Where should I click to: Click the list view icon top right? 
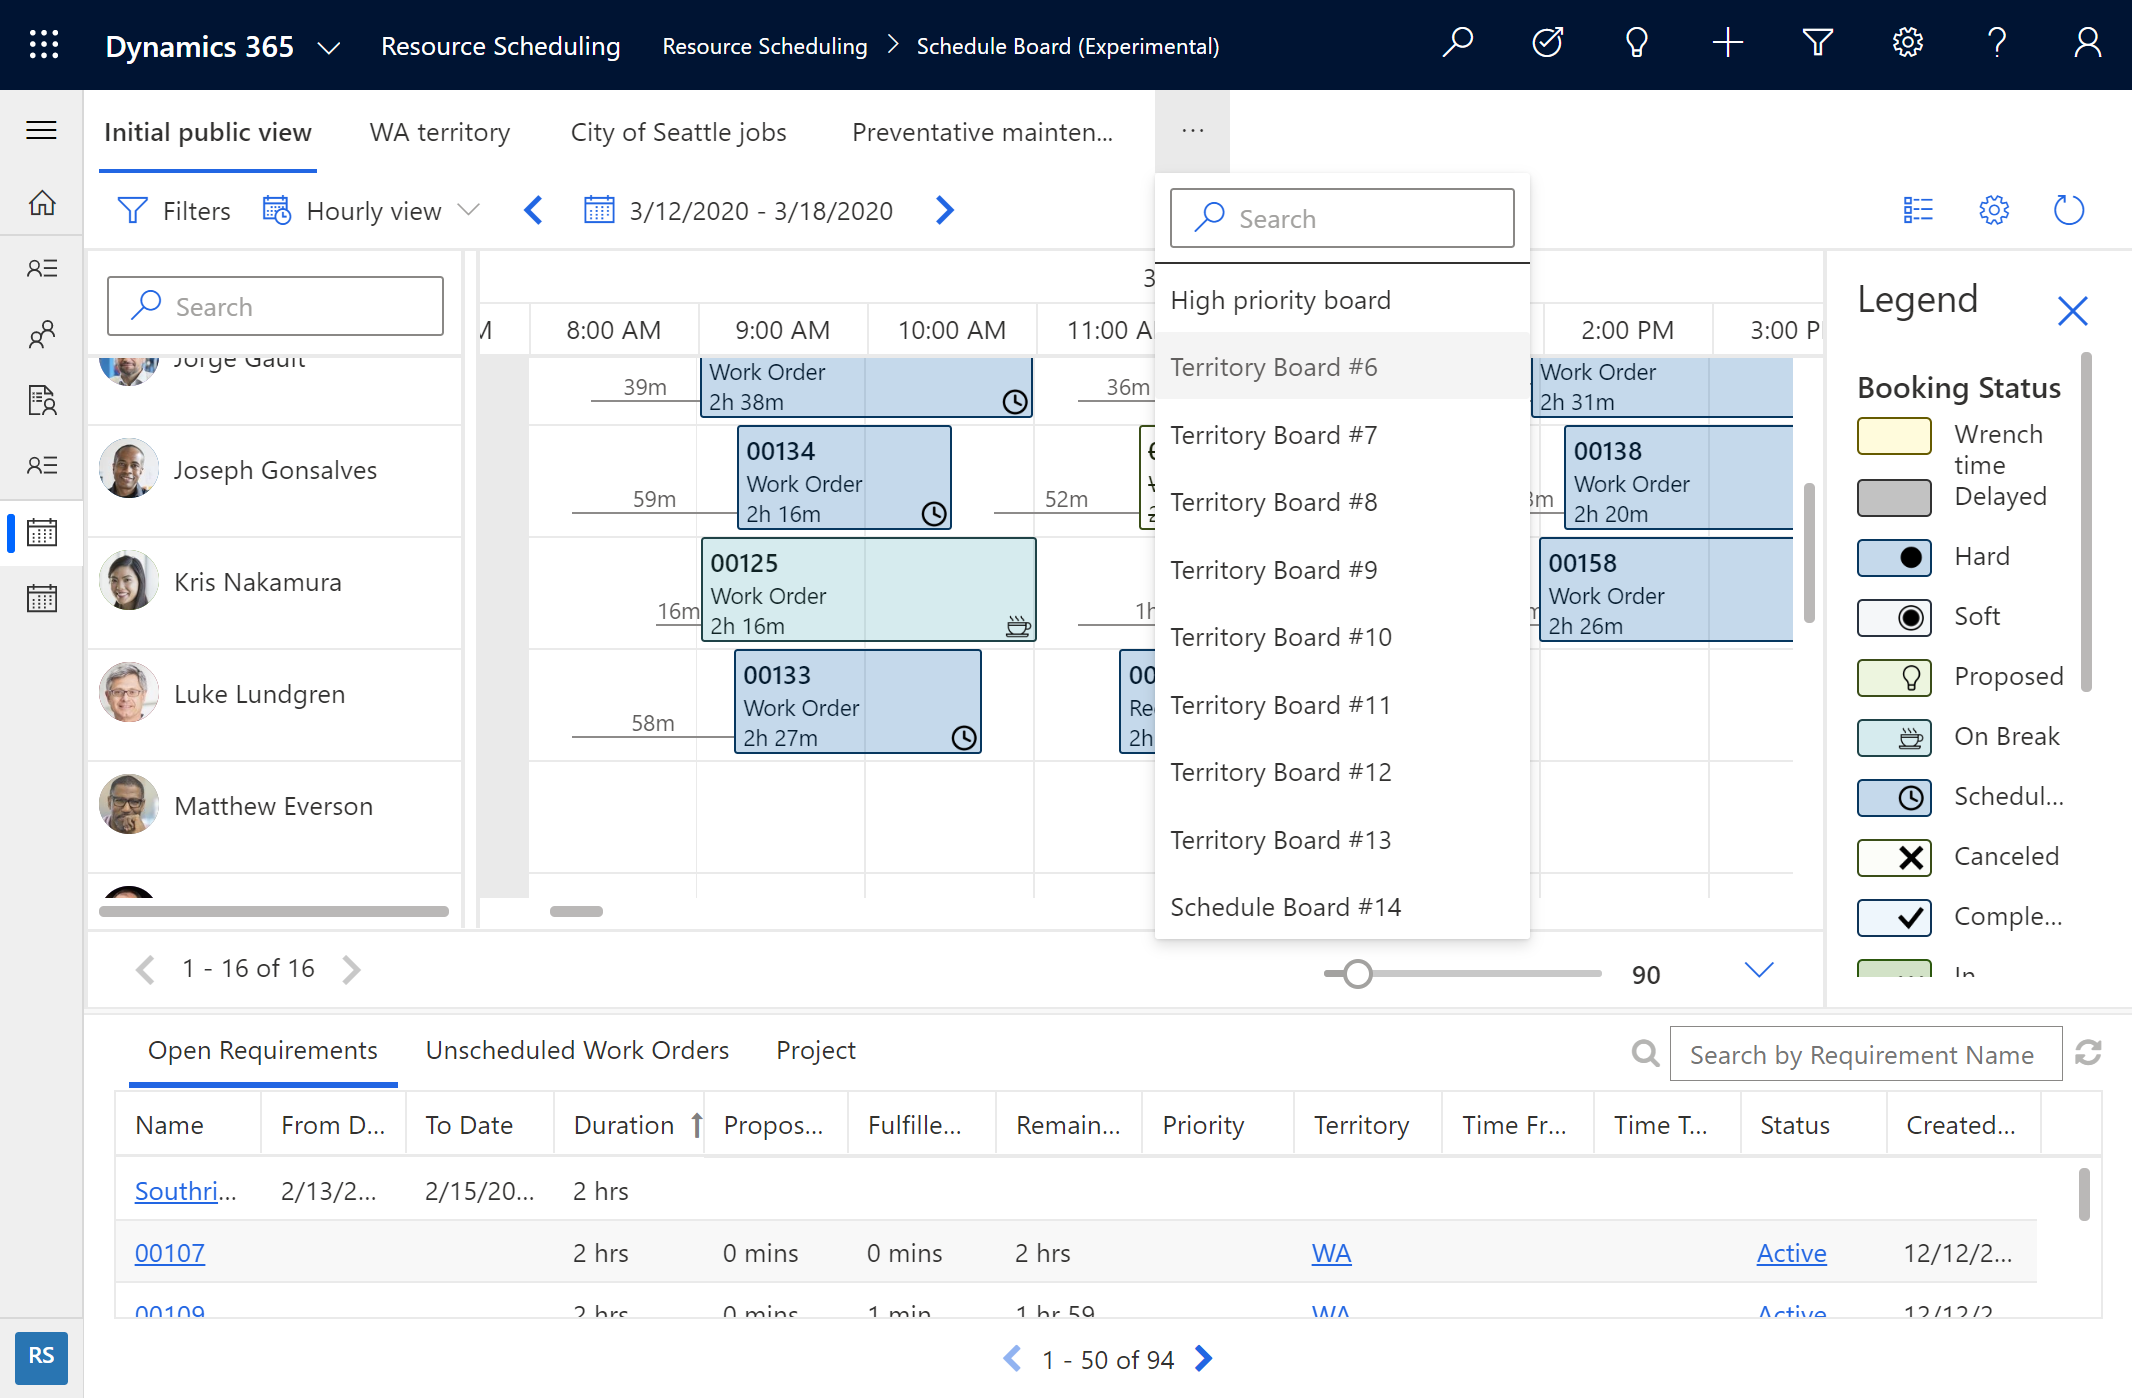tap(1917, 208)
